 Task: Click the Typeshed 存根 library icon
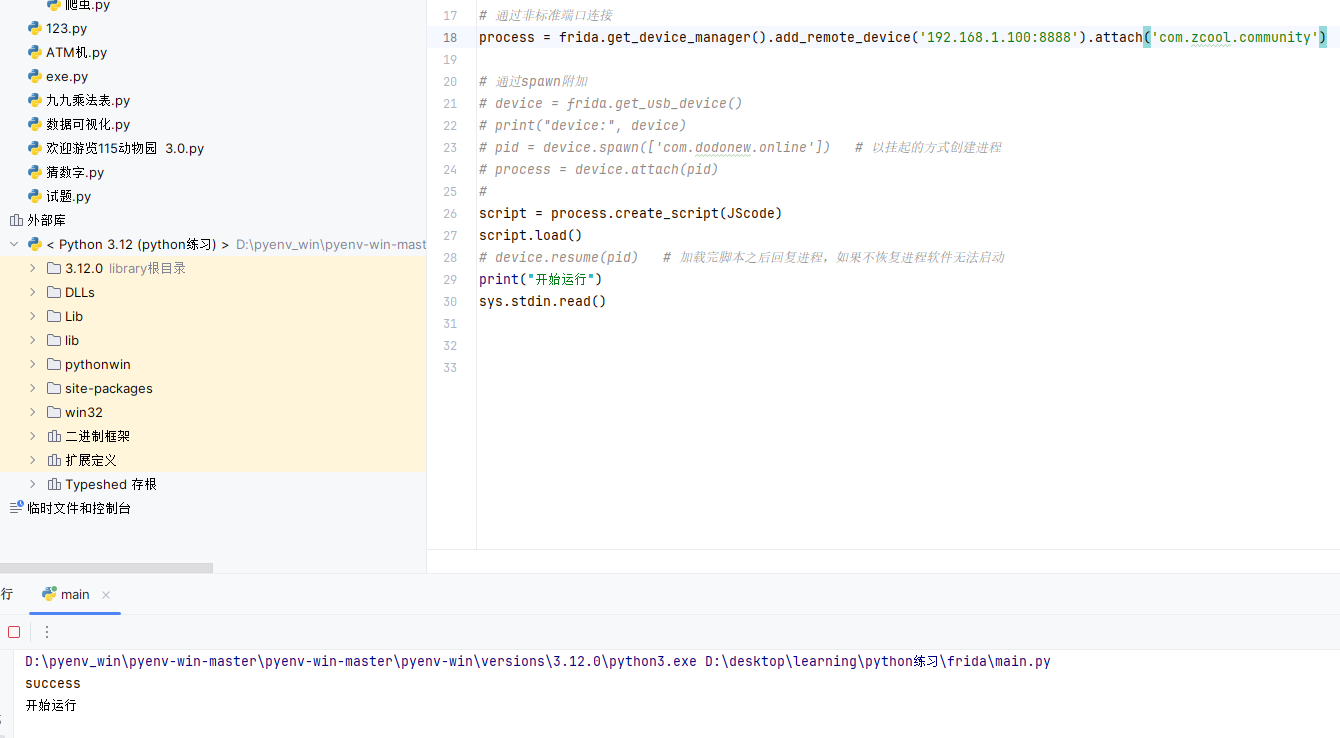[54, 484]
